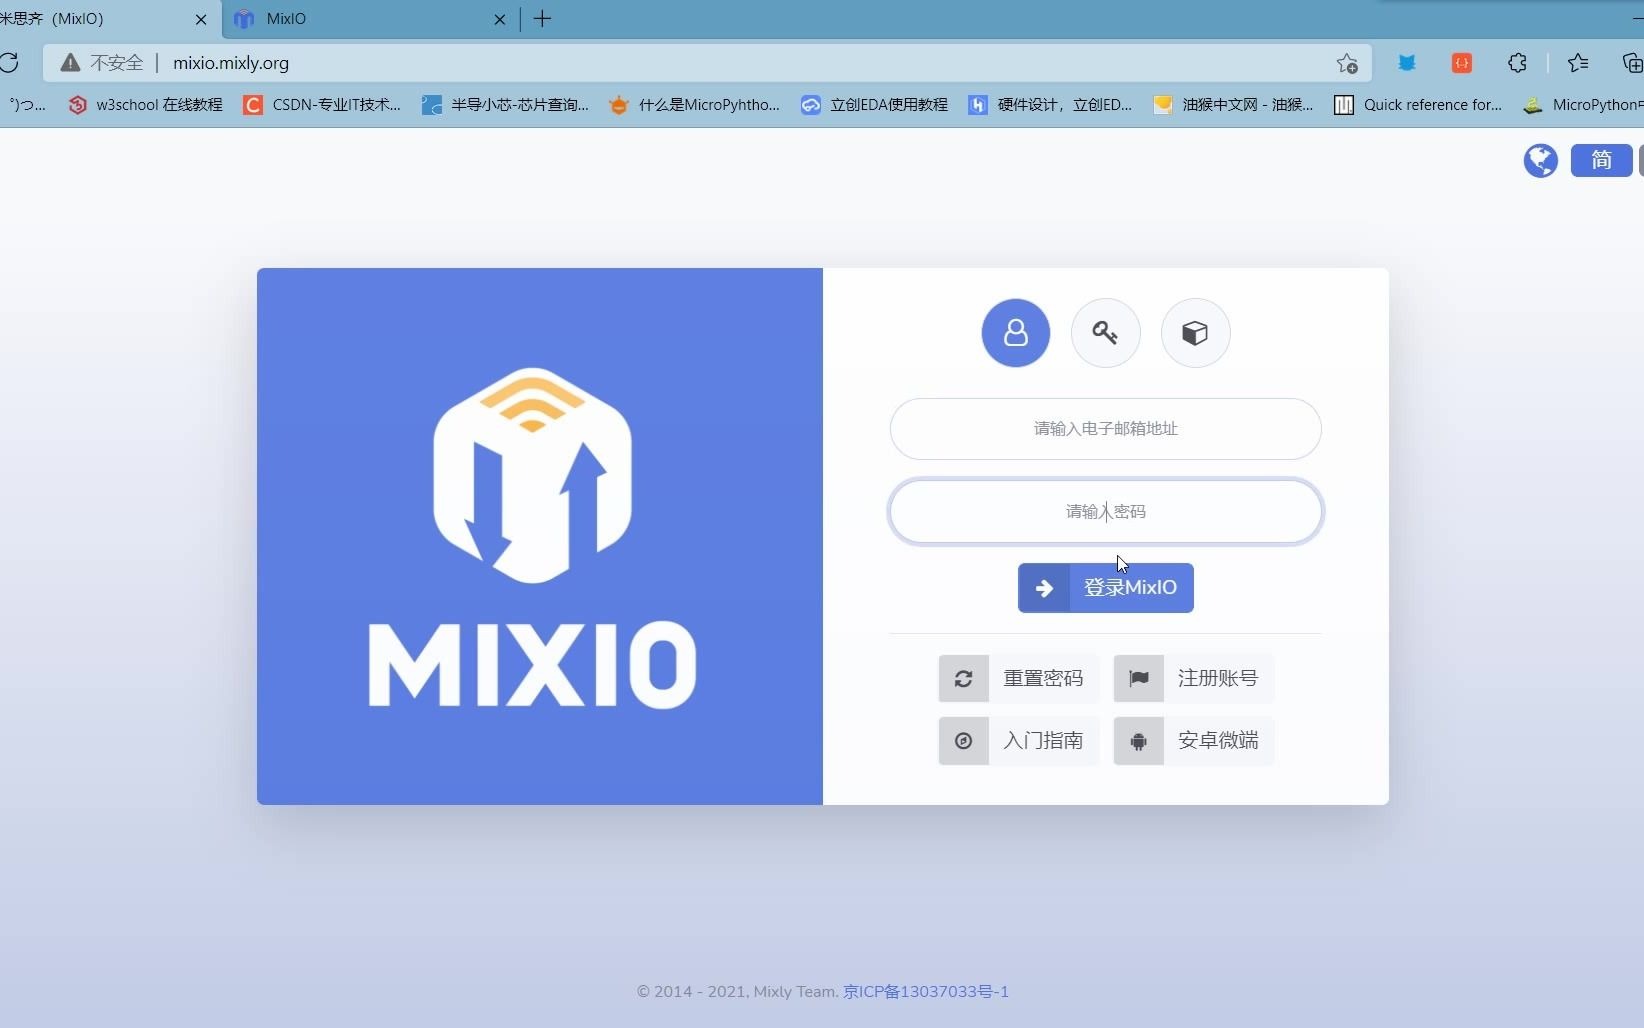Screen dimensions: 1644x1028
Task: Open the browser extensions puzzle icon
Action: (1517, 63)
